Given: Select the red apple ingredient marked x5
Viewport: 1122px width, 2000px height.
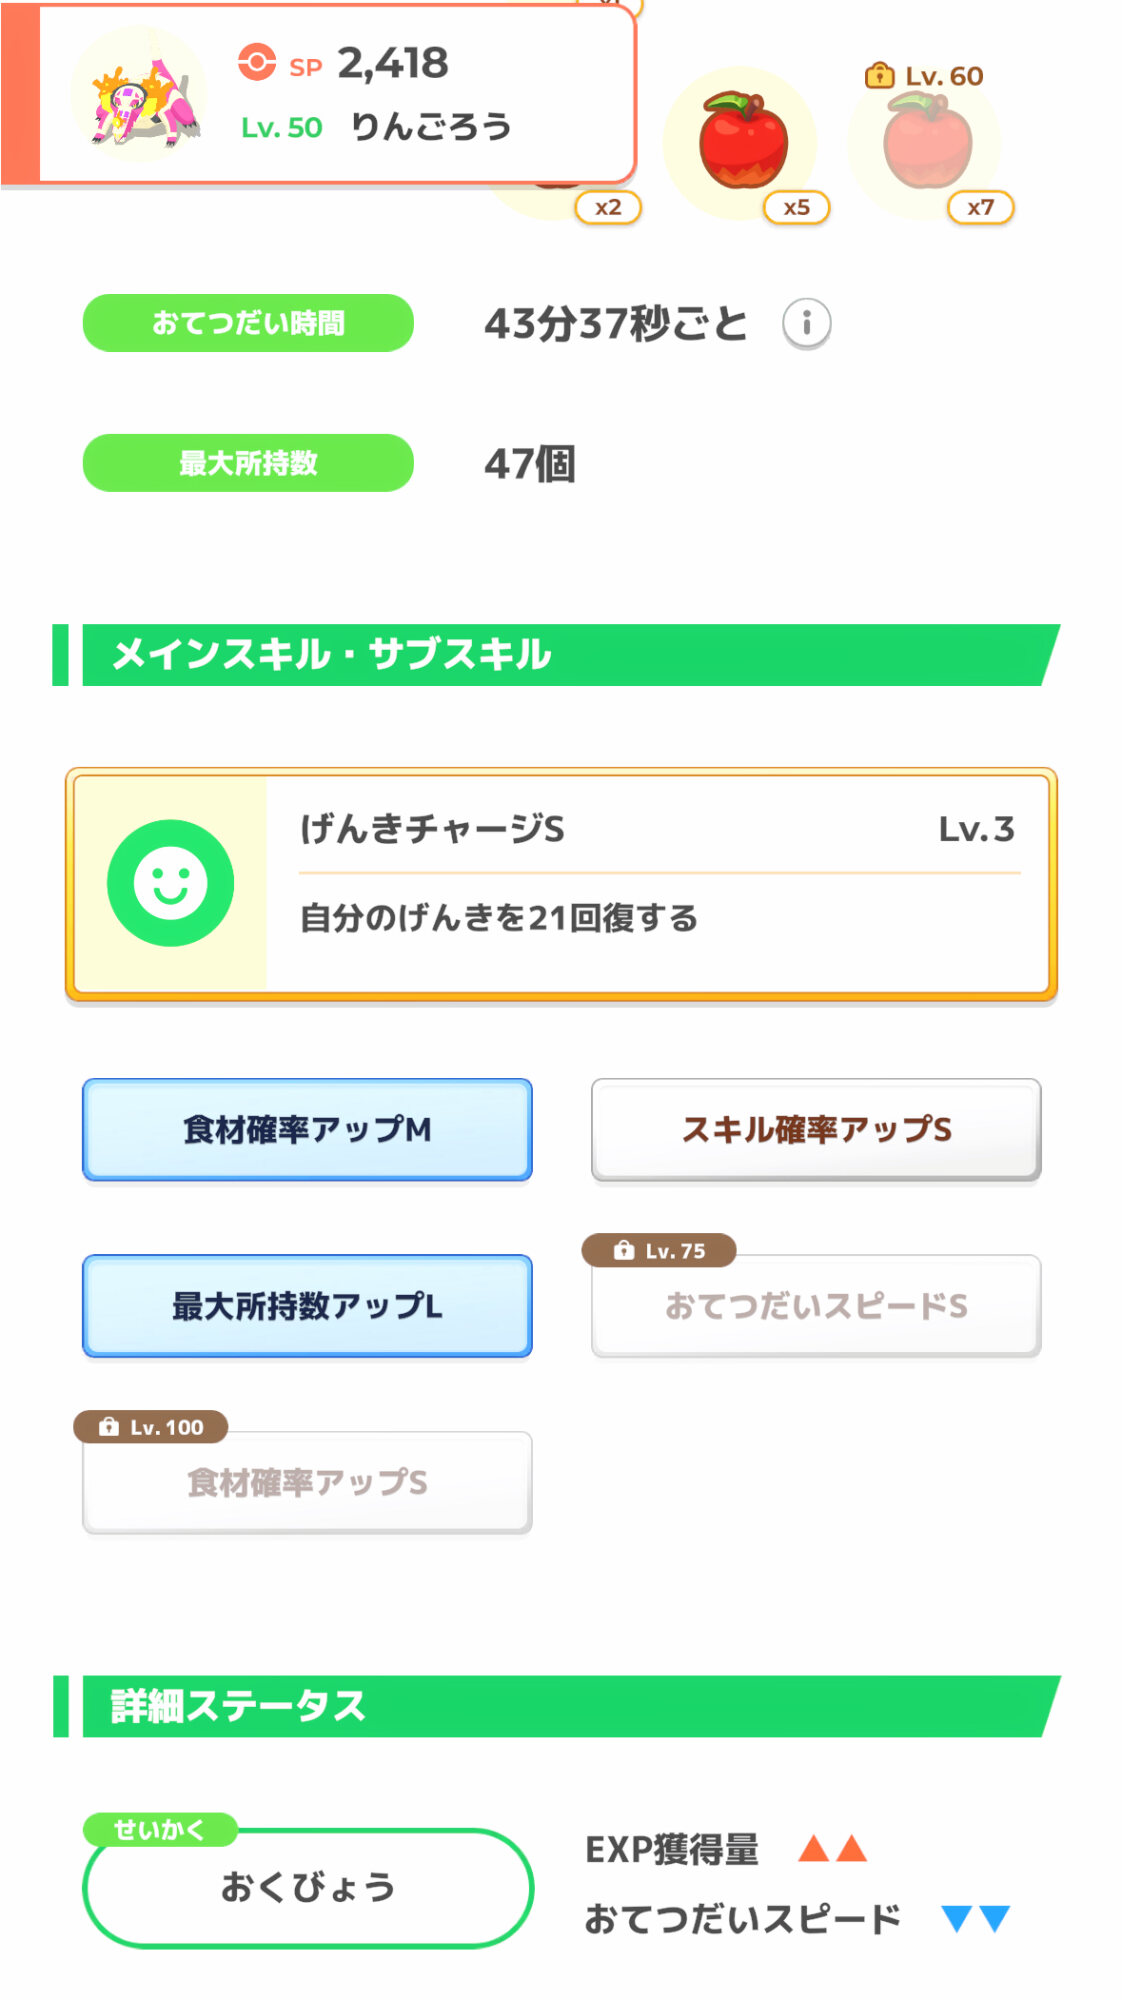Looking at the screenshot, I should pyautogui.click(x=743, y=142).
